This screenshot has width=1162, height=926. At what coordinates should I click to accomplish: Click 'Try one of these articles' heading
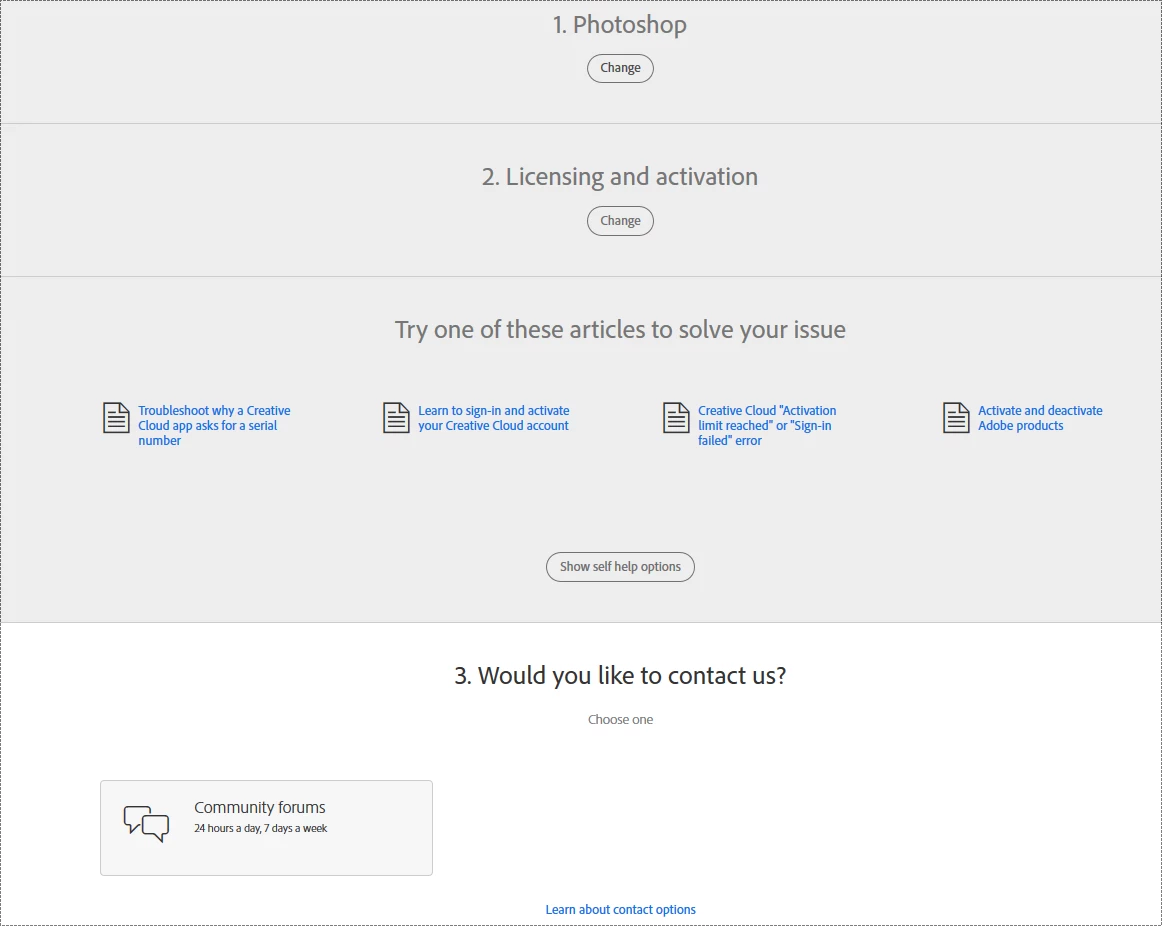(x=620, y=329)
